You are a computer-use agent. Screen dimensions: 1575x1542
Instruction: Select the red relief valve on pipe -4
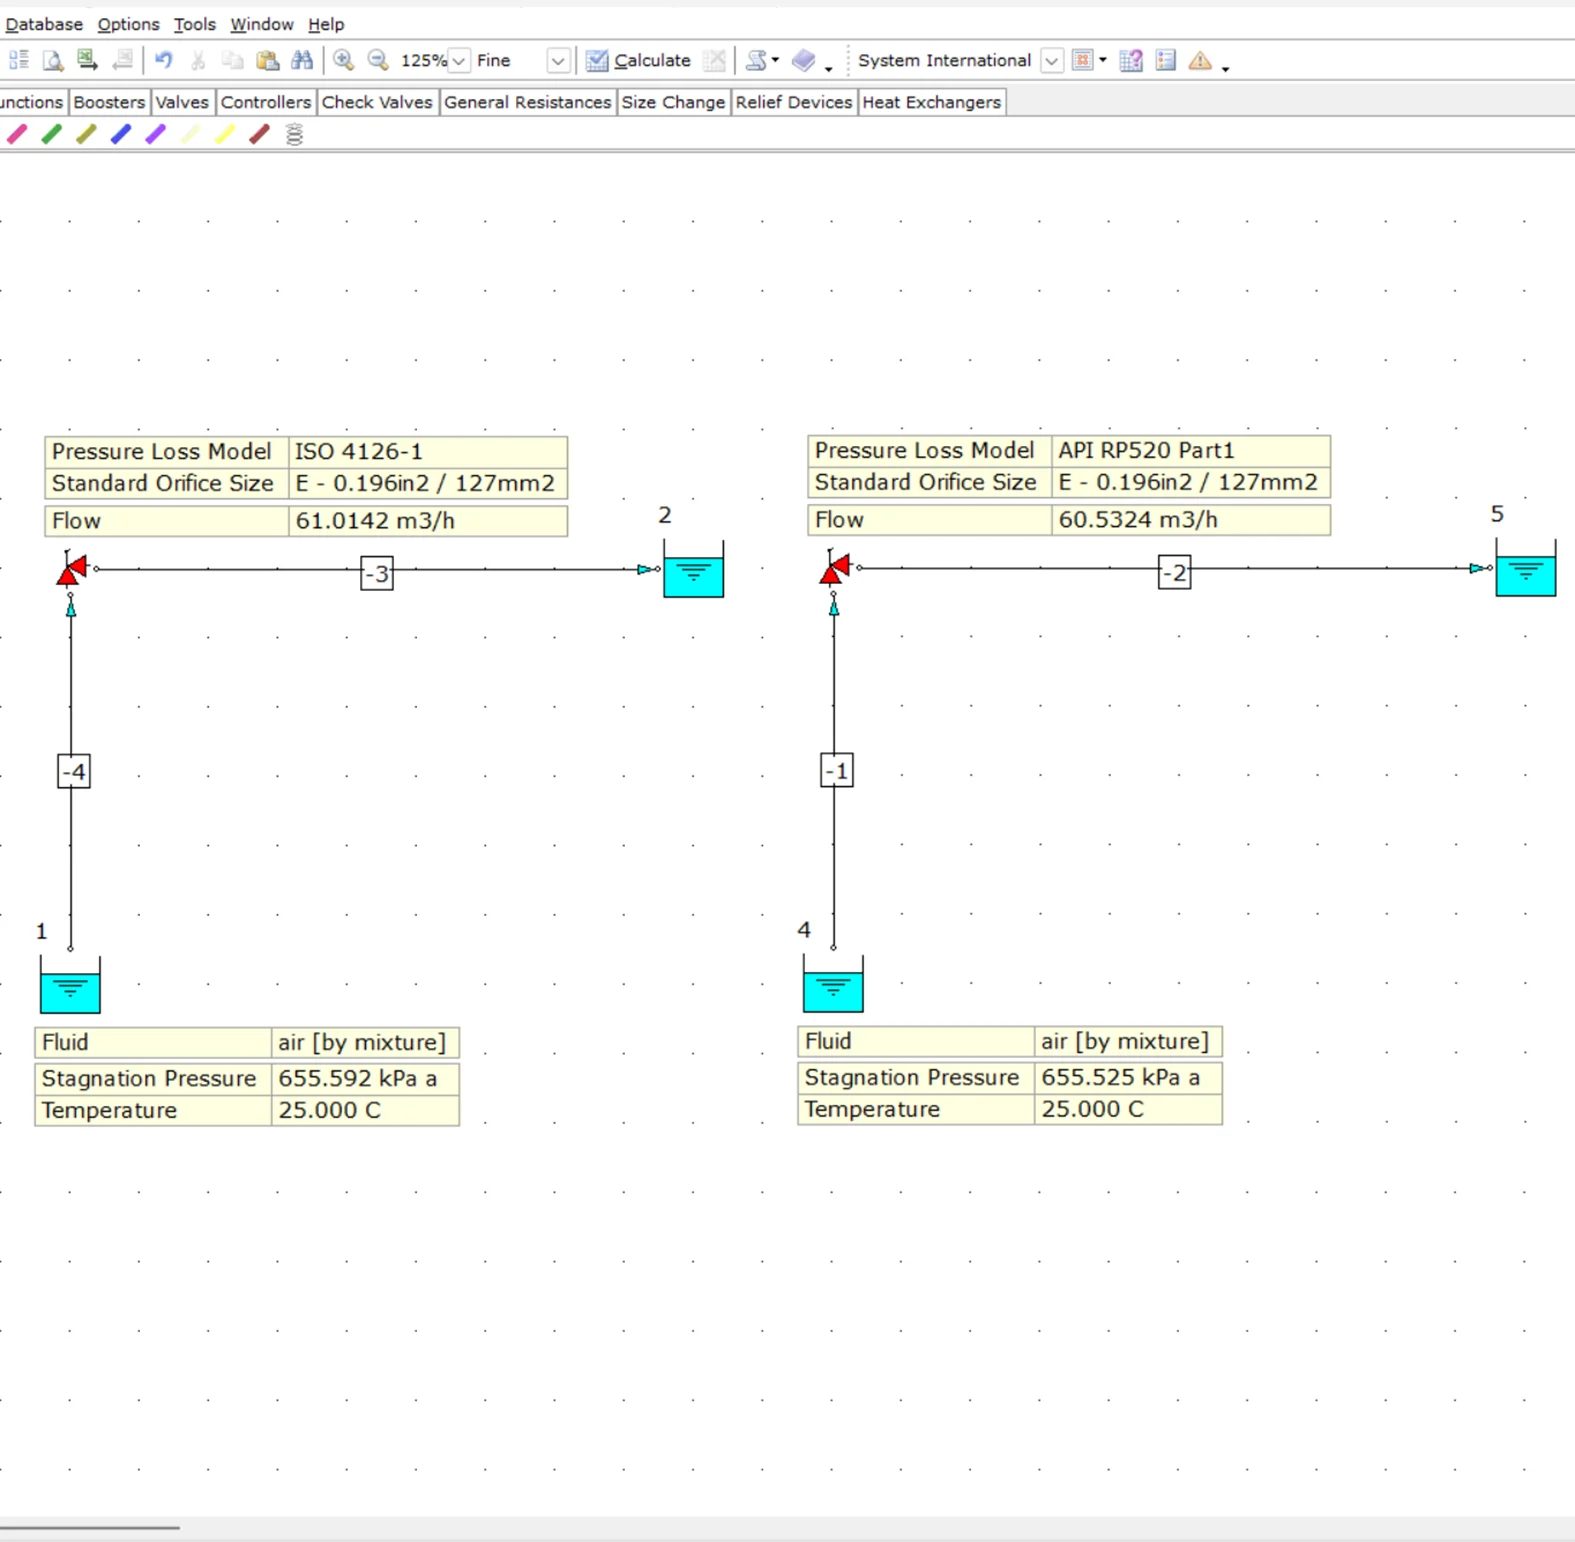(x=71, y=570)
